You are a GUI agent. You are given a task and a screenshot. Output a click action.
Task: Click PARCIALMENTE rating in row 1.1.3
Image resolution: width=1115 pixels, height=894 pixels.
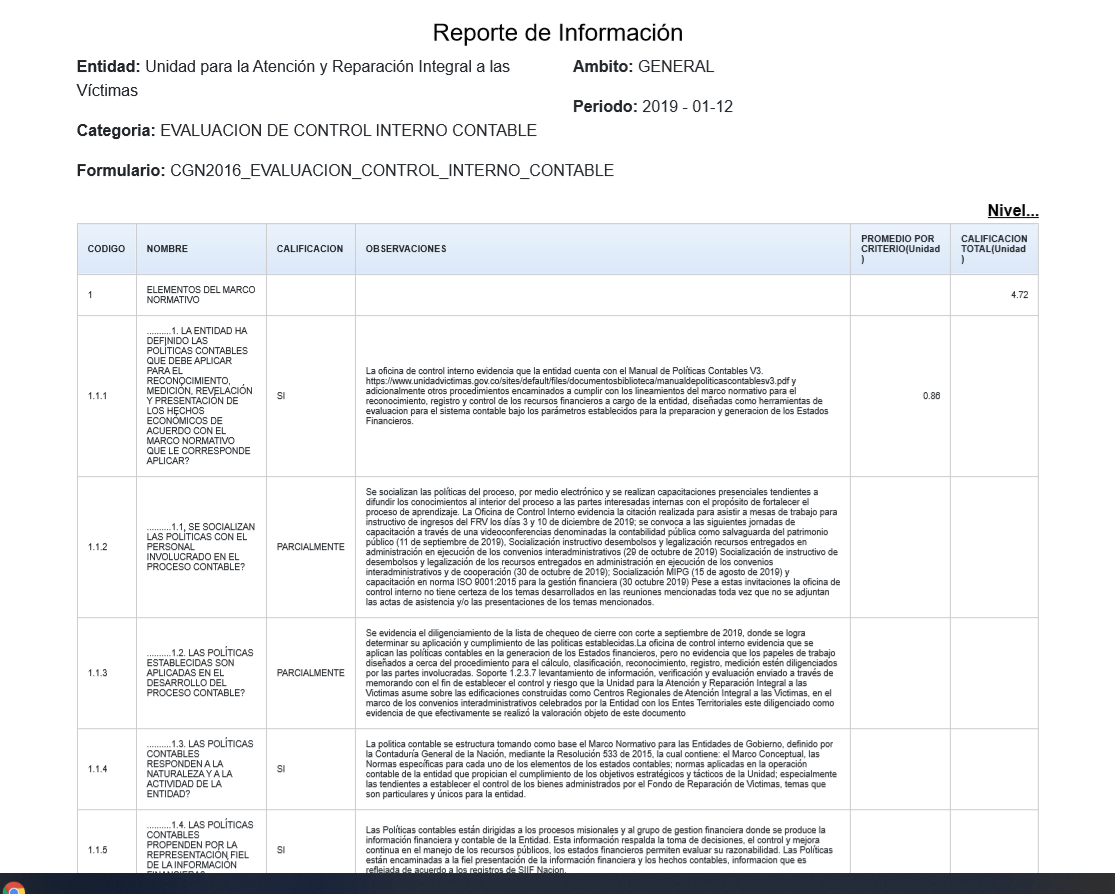311,673
